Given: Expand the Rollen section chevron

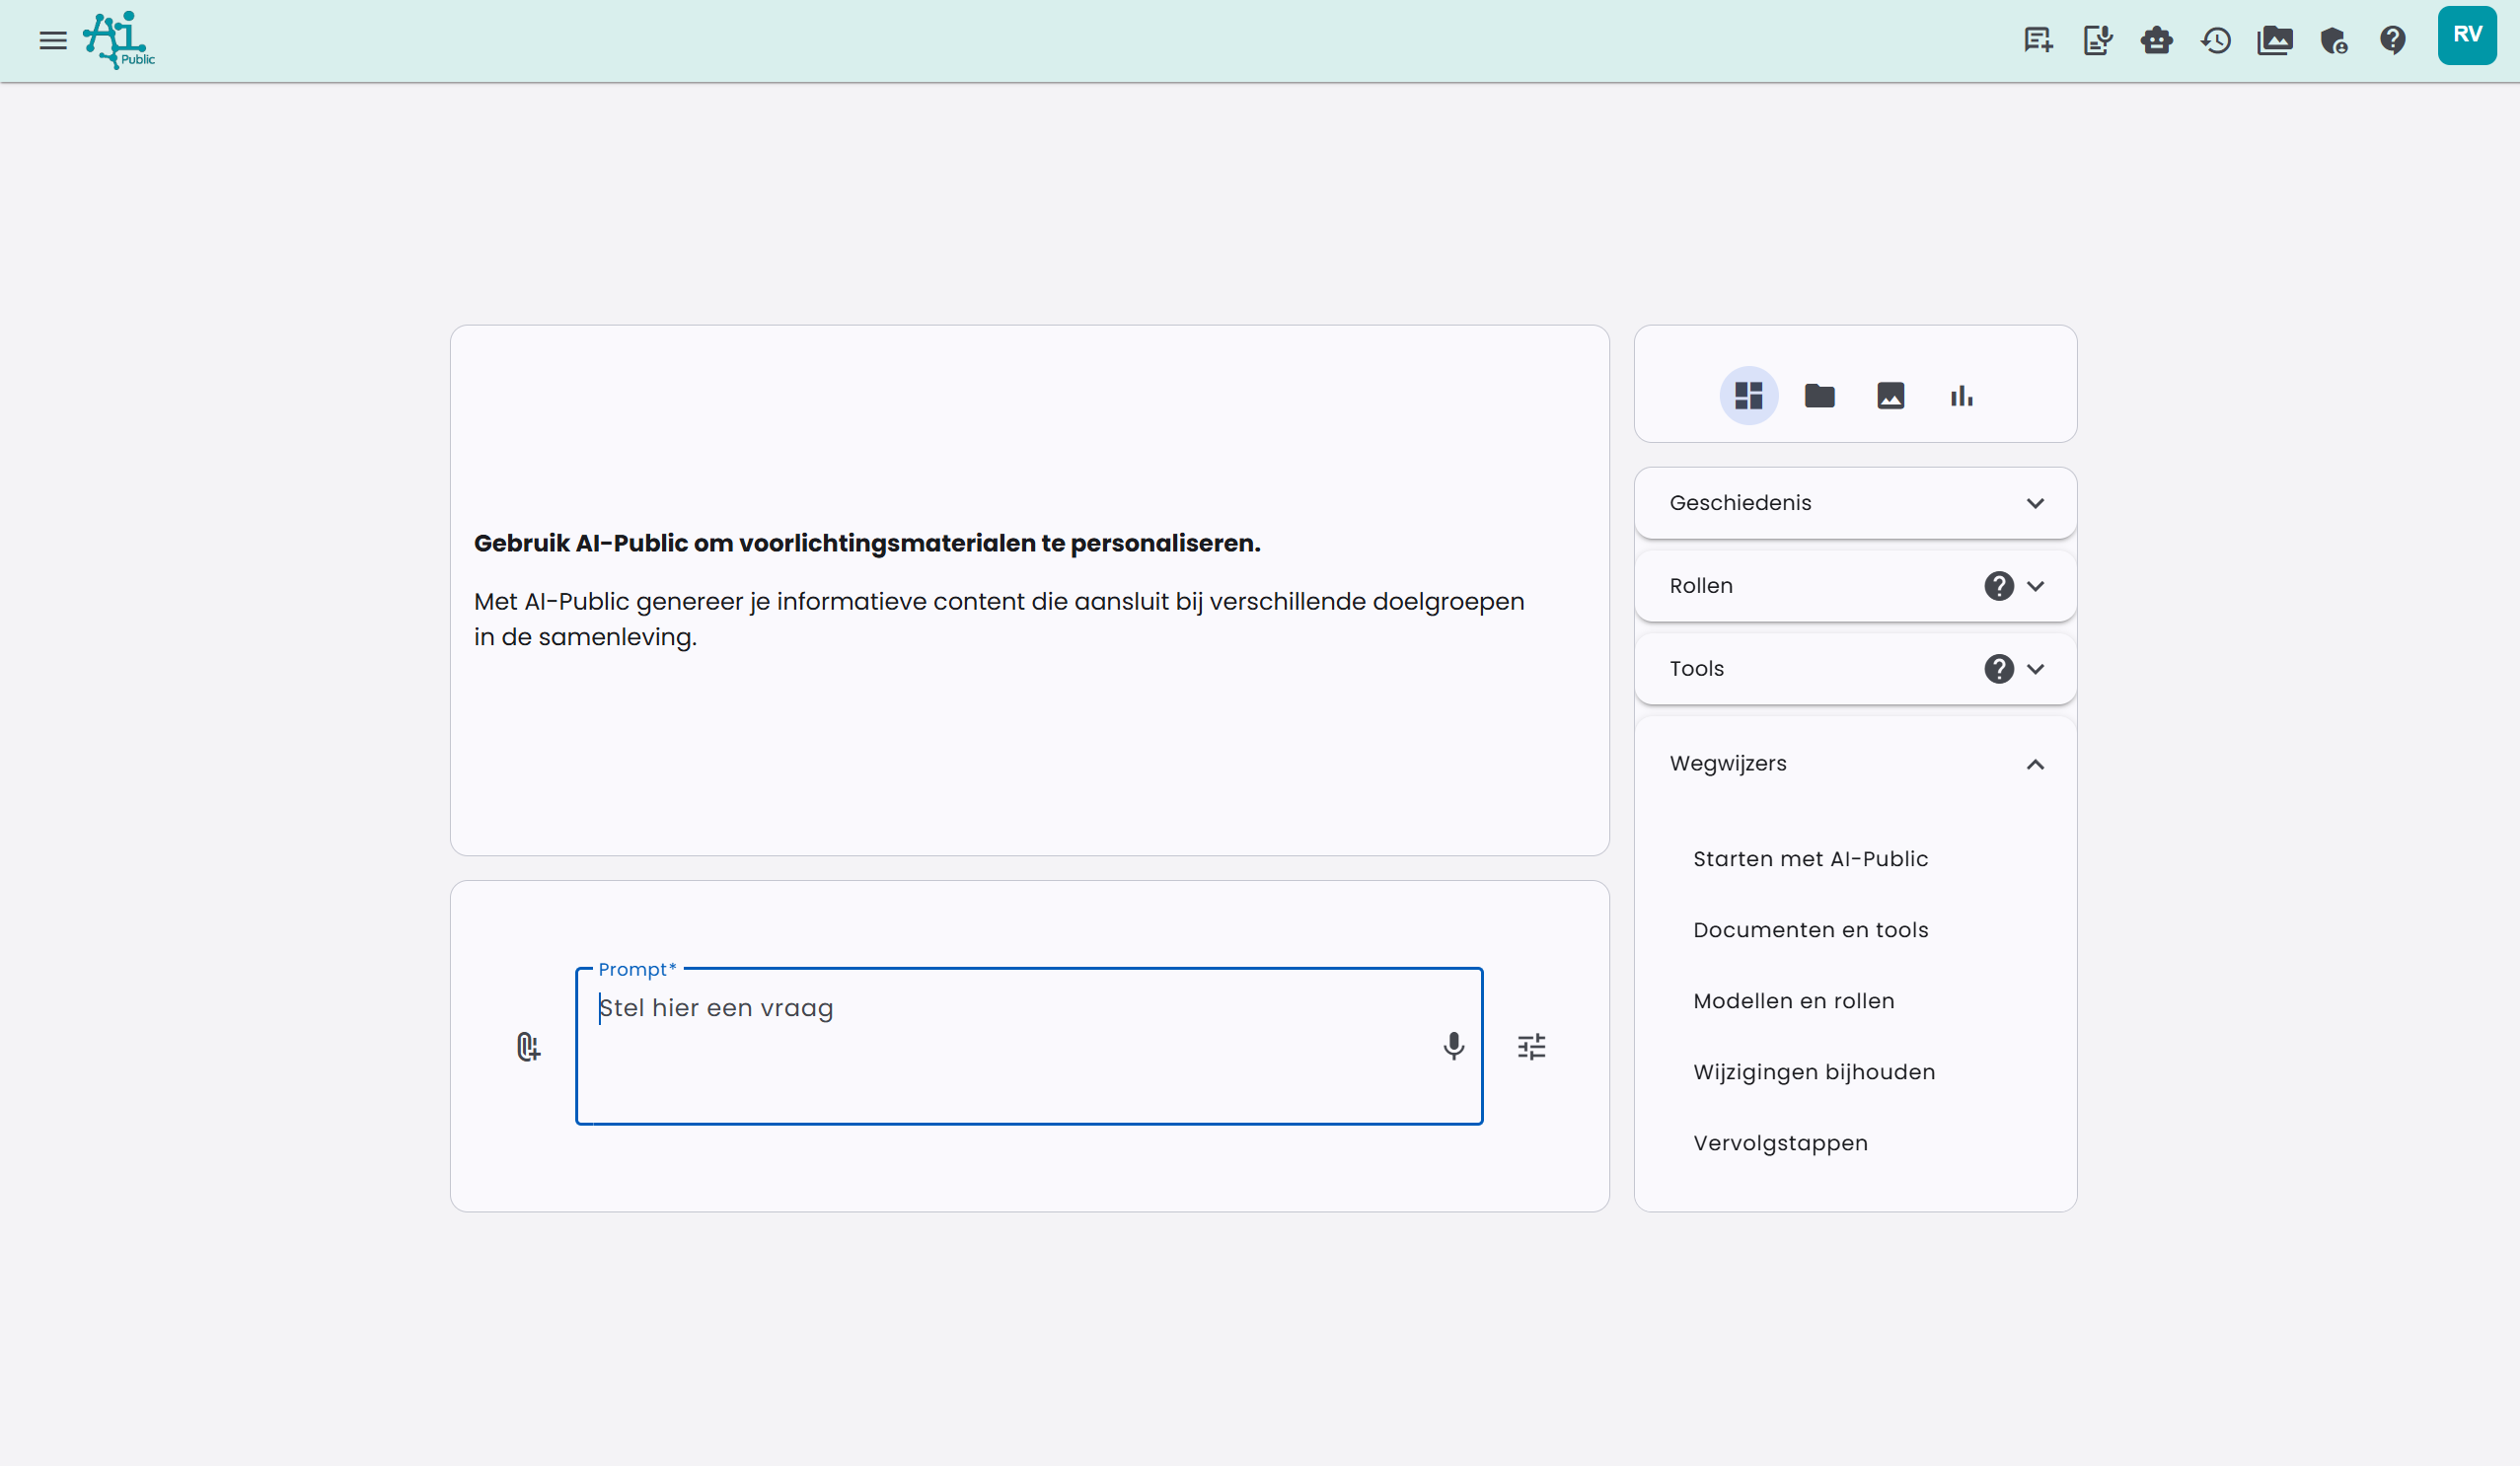Looking at the screenshot, I should [2035, 586].
